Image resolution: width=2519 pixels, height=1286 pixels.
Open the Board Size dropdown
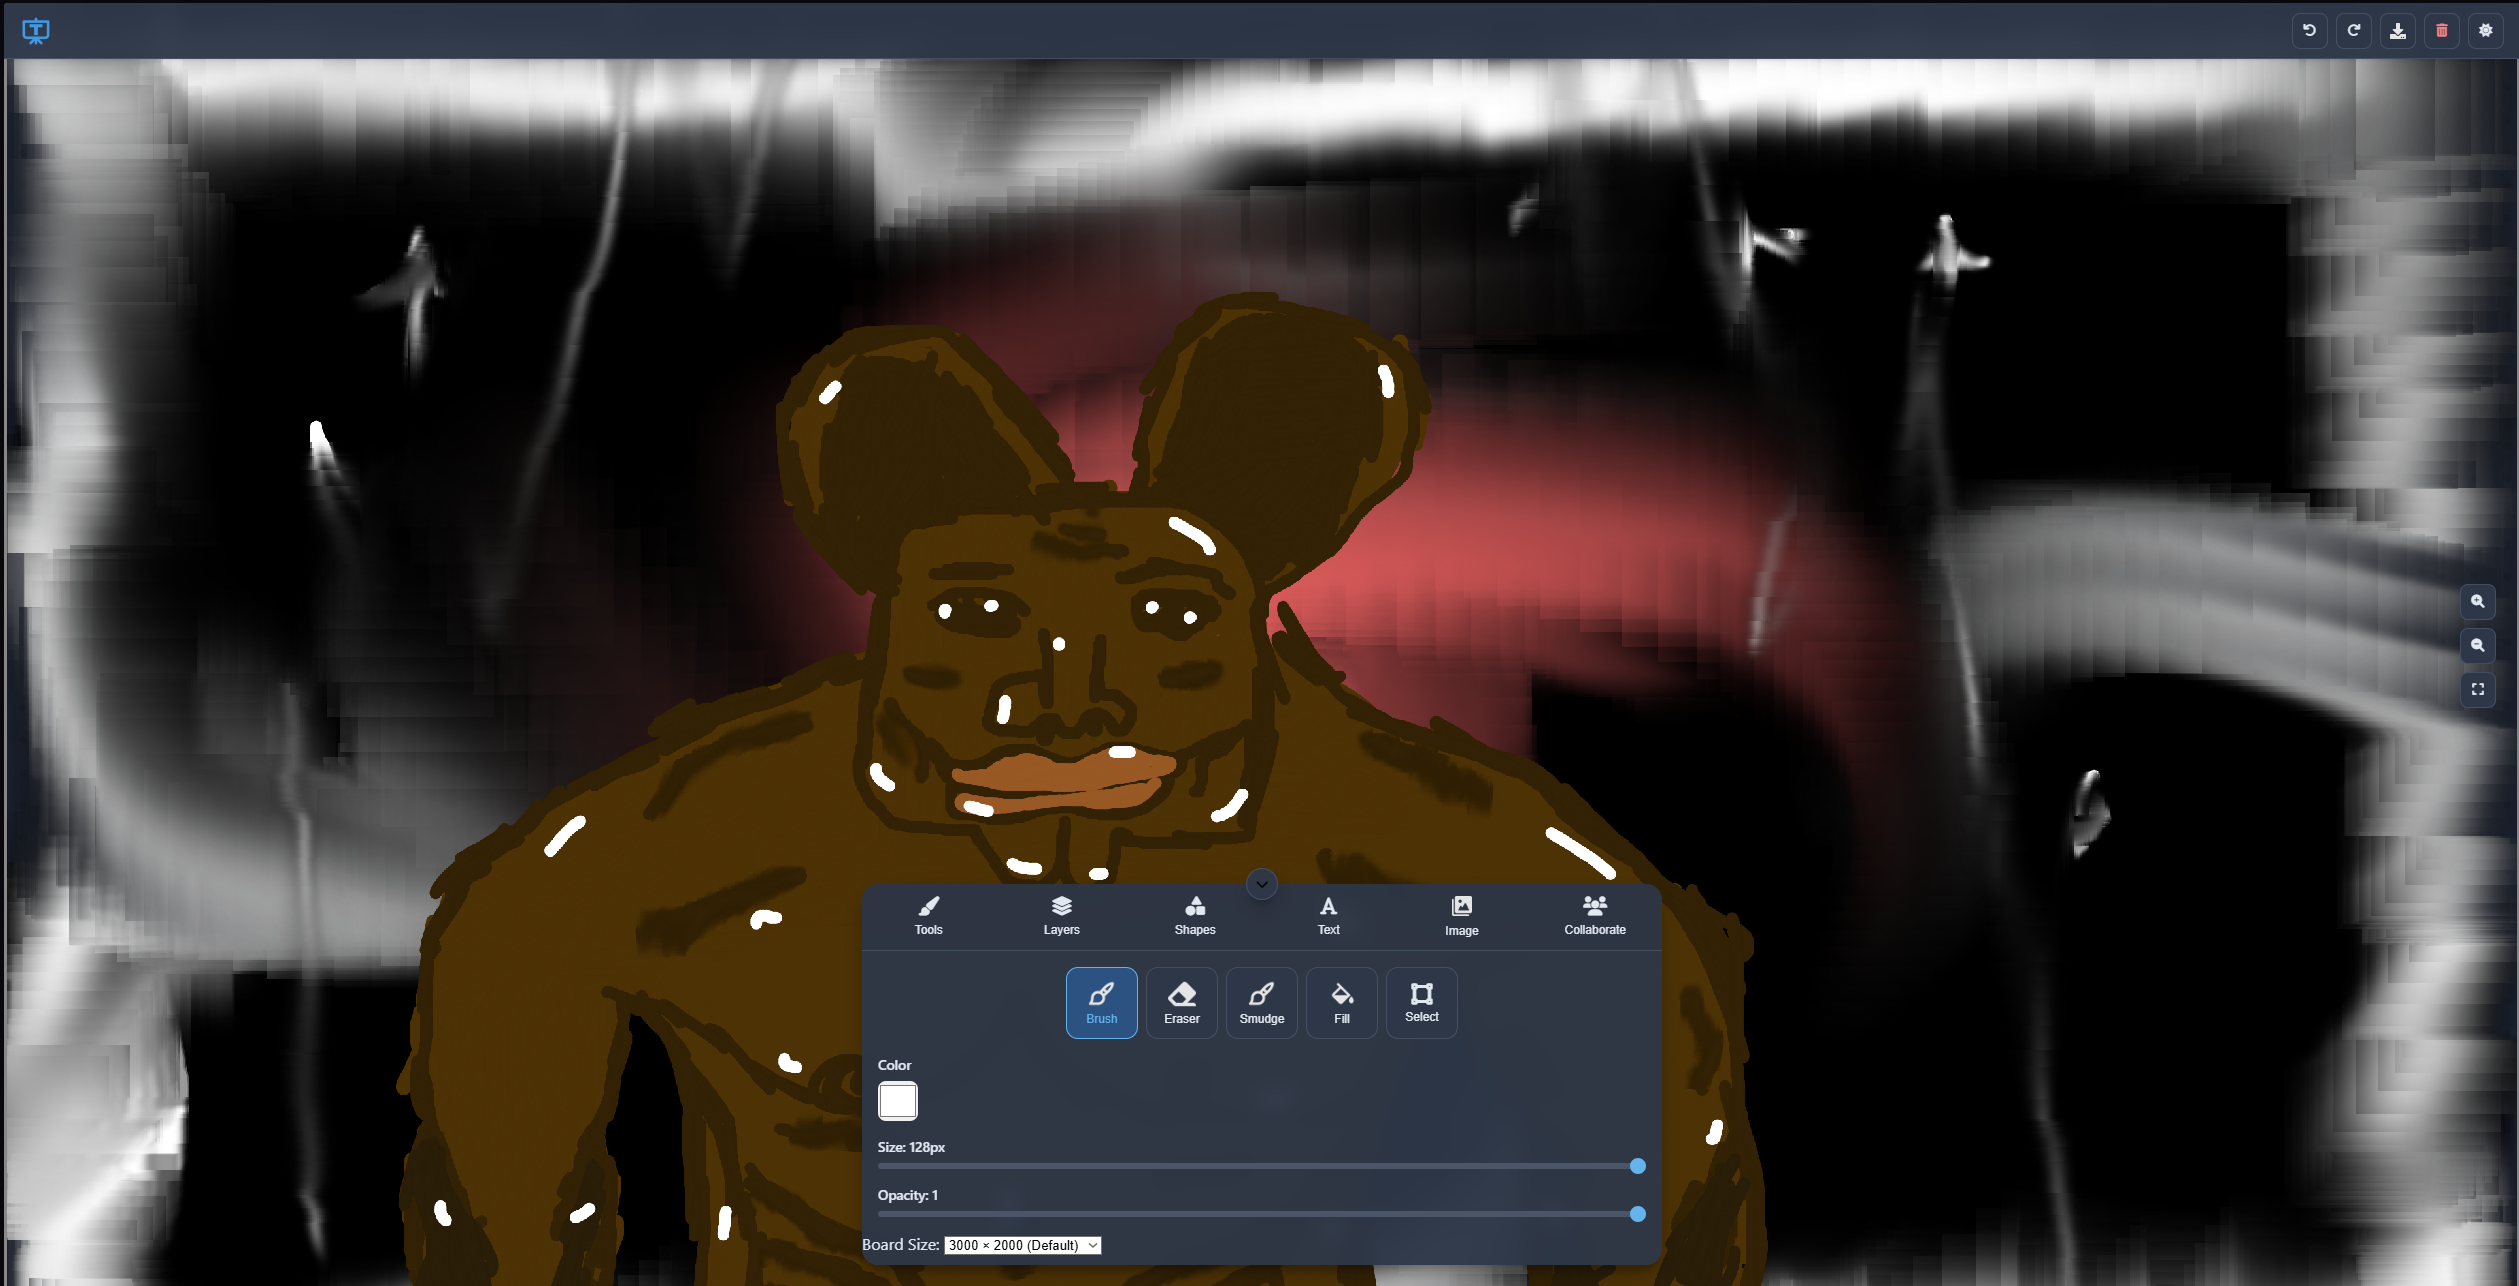click(1022, 1245)
